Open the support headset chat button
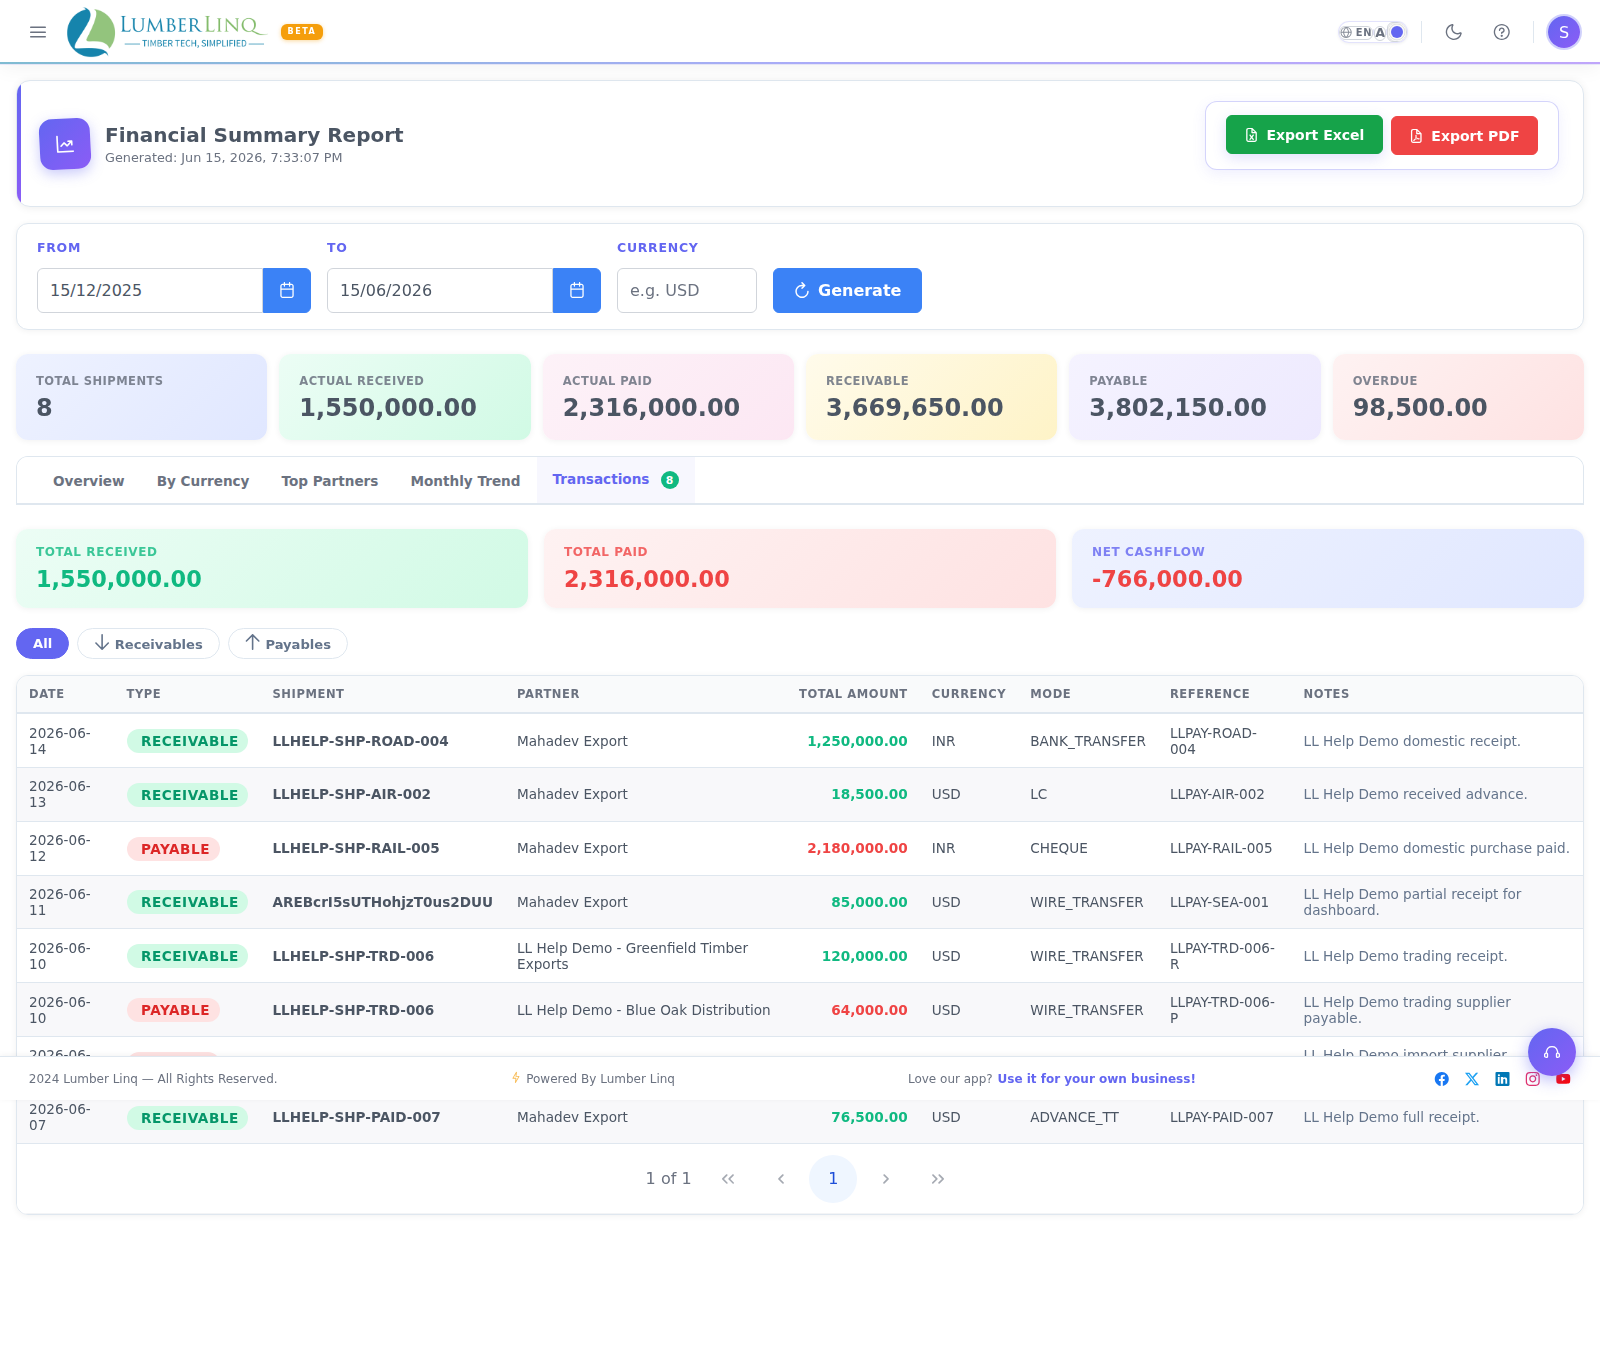 point(1552,1052)
